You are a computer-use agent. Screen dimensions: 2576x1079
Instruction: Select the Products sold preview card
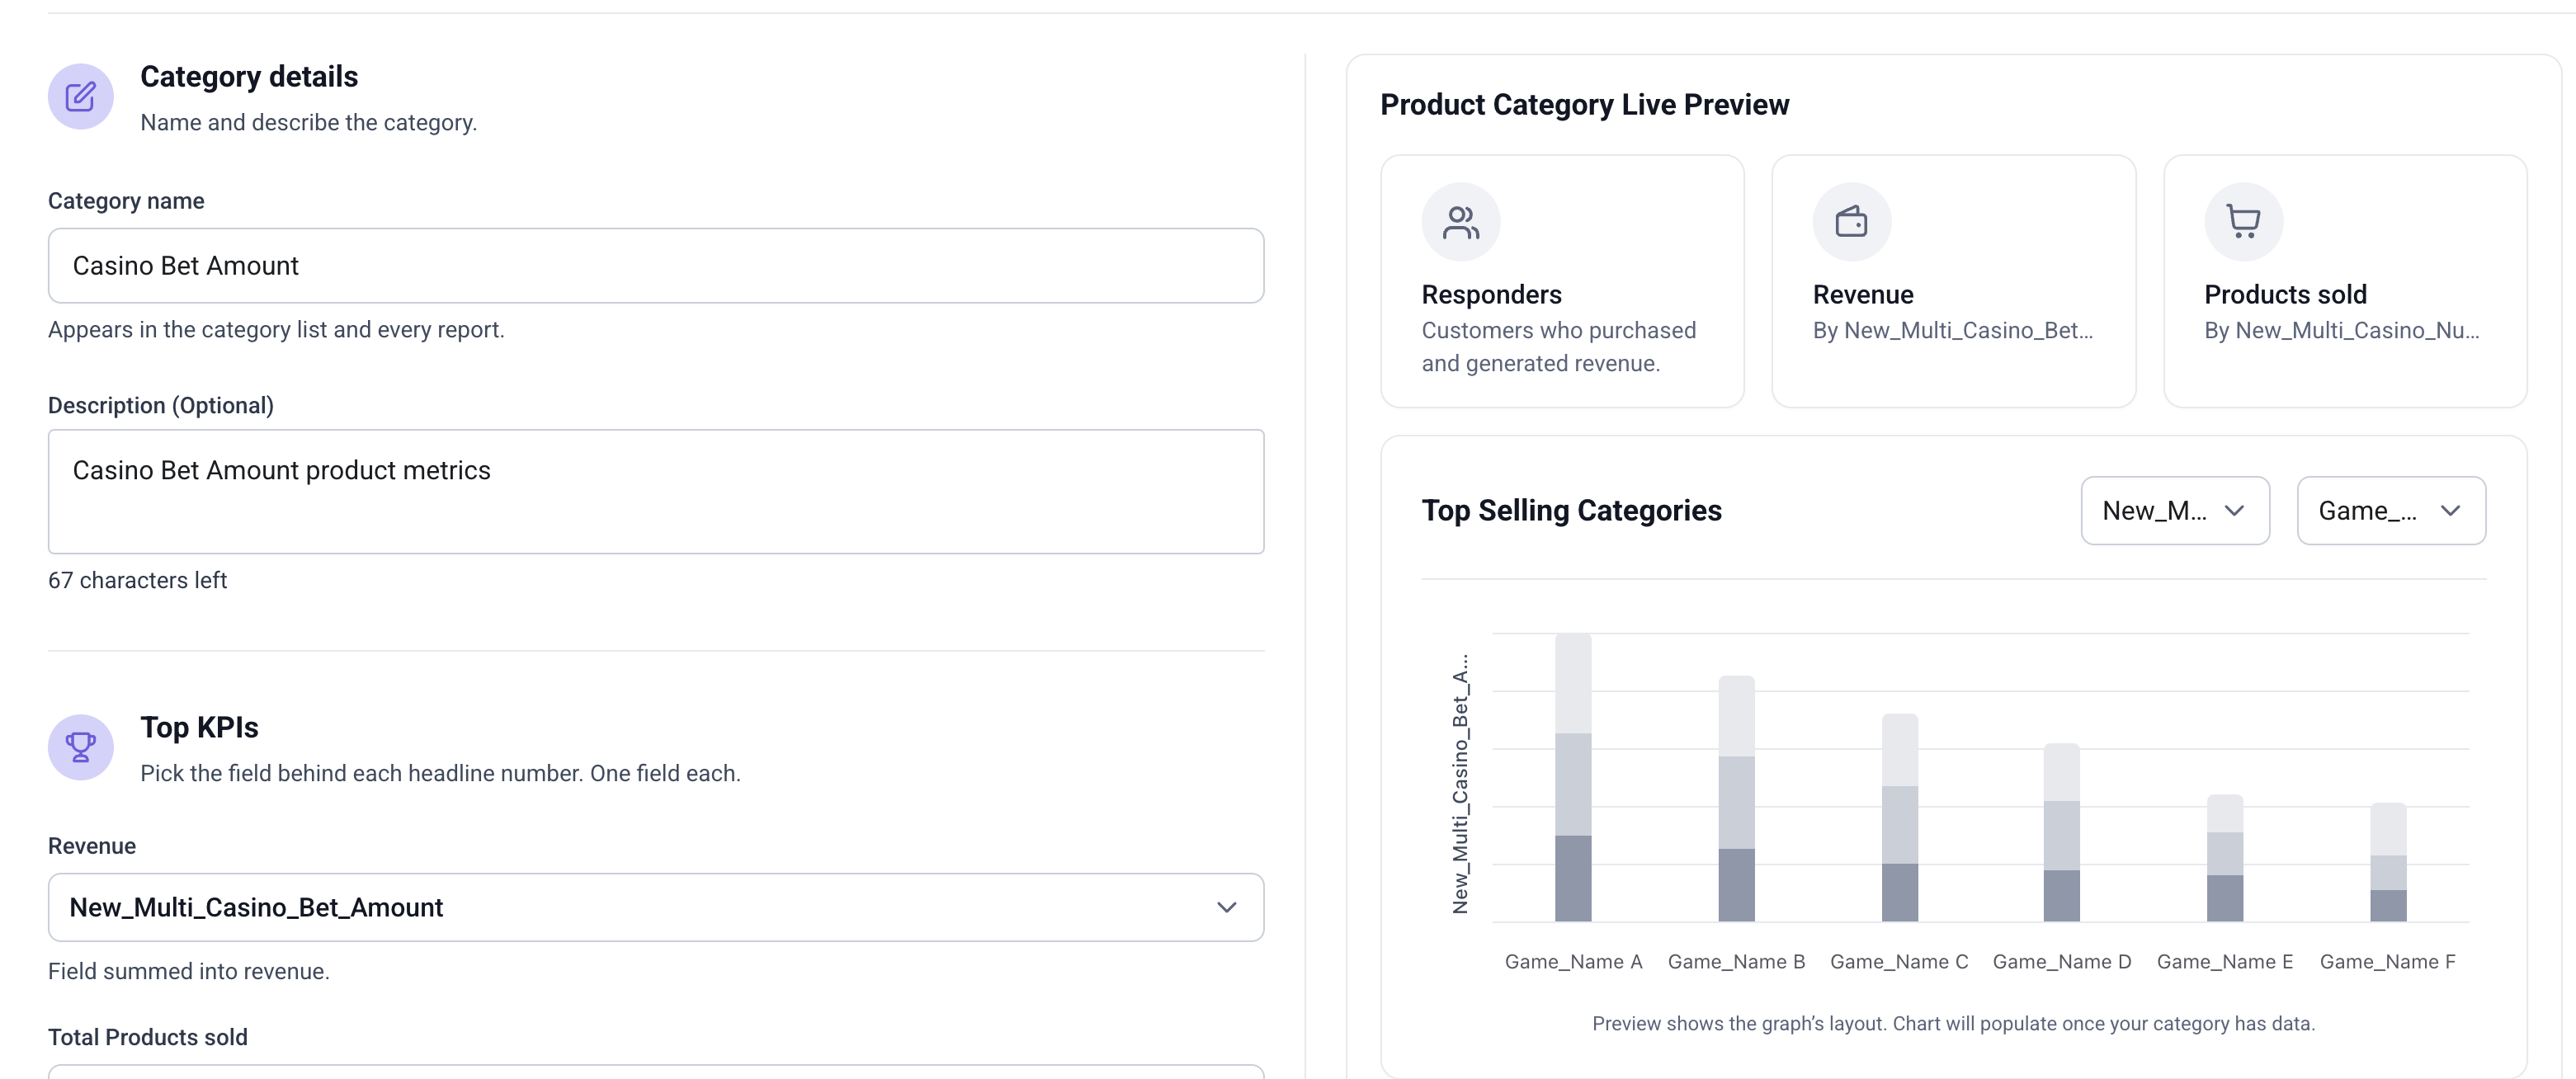(2345, 281)
